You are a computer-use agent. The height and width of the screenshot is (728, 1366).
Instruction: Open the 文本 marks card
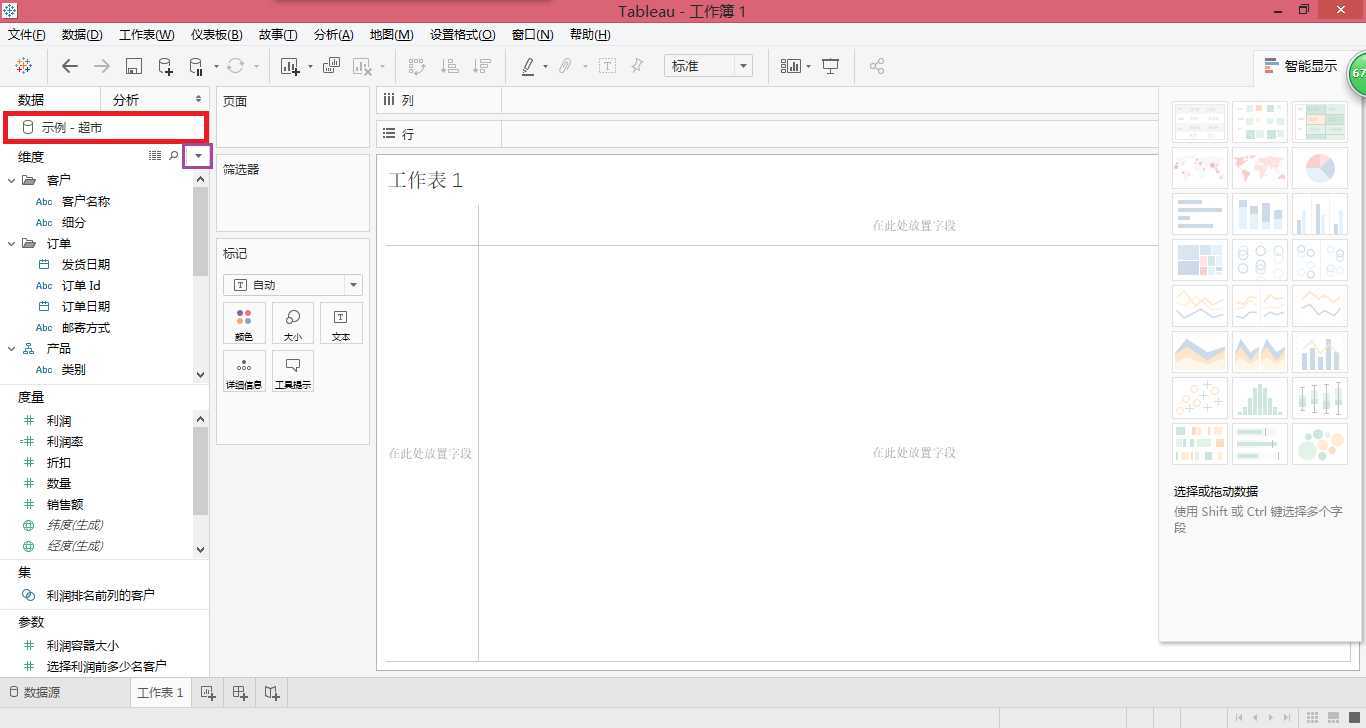click(x=341, y=323)
